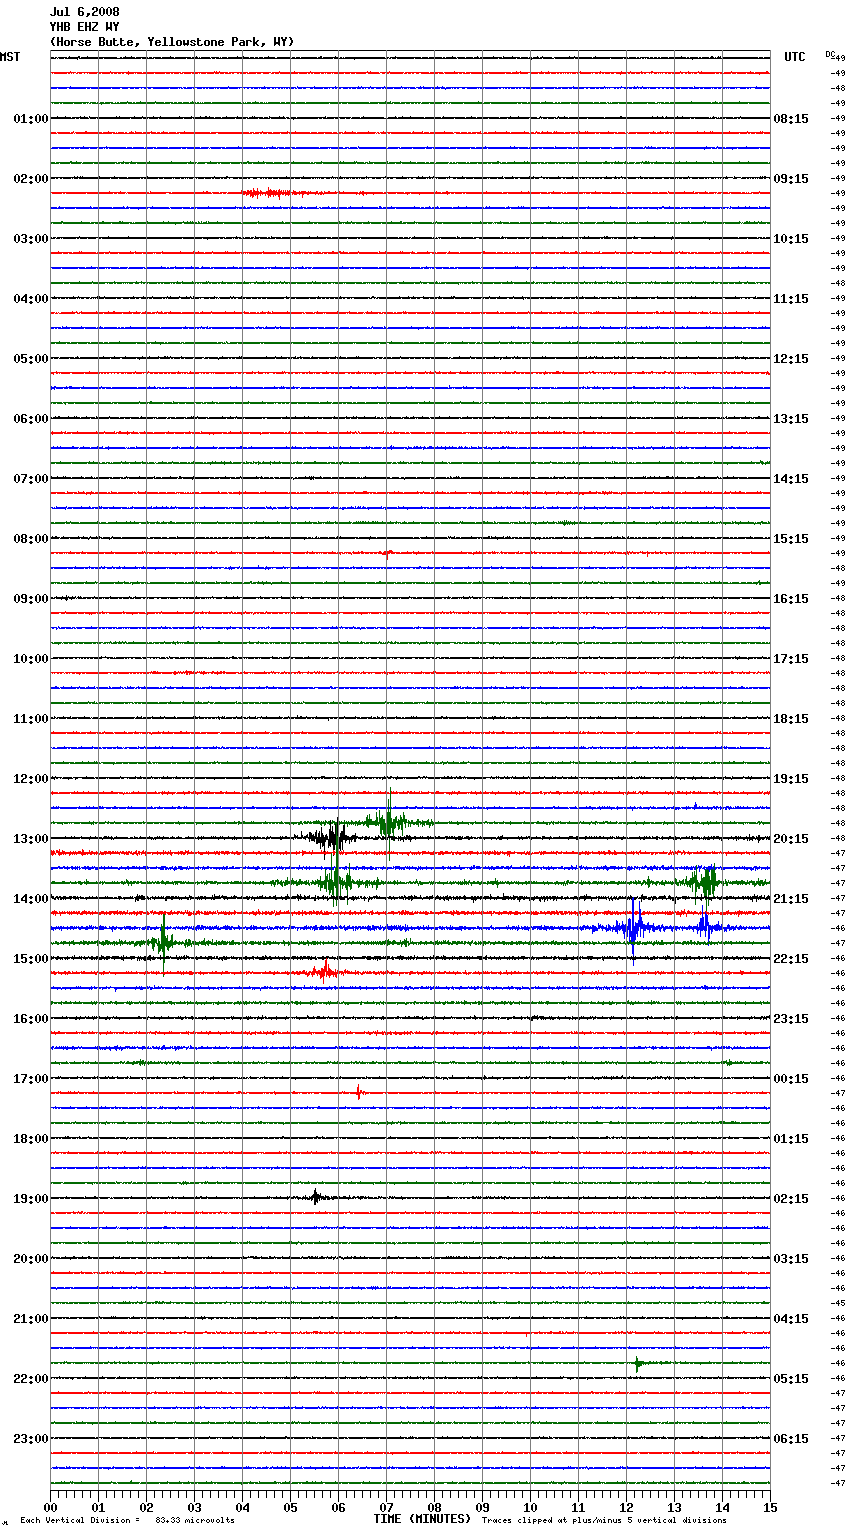Click the "09:00" MST row label

pyautogui.click(x=31, y=599)
